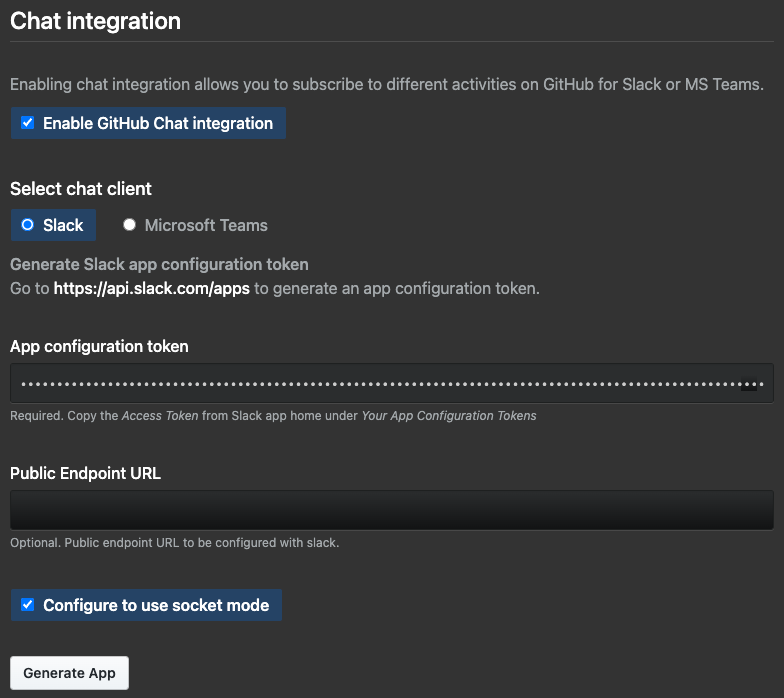Select the Slack radio button

pos(28,225)
